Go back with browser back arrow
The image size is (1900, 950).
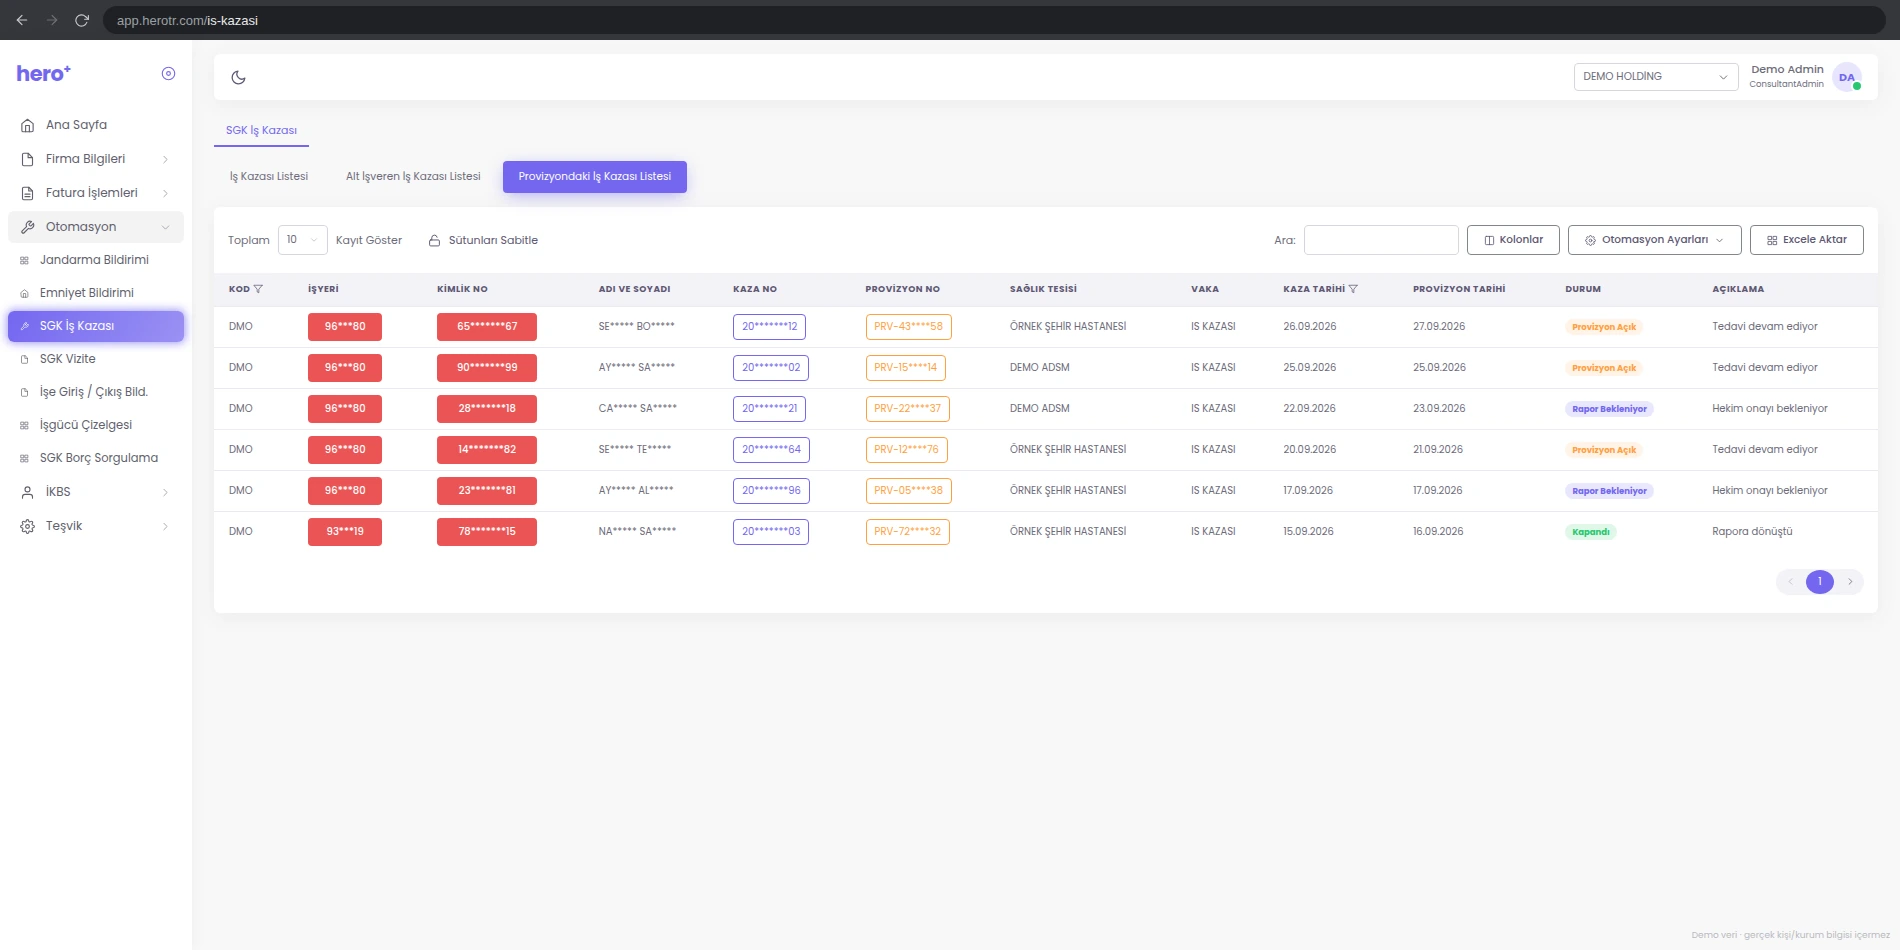click(22, 20)
